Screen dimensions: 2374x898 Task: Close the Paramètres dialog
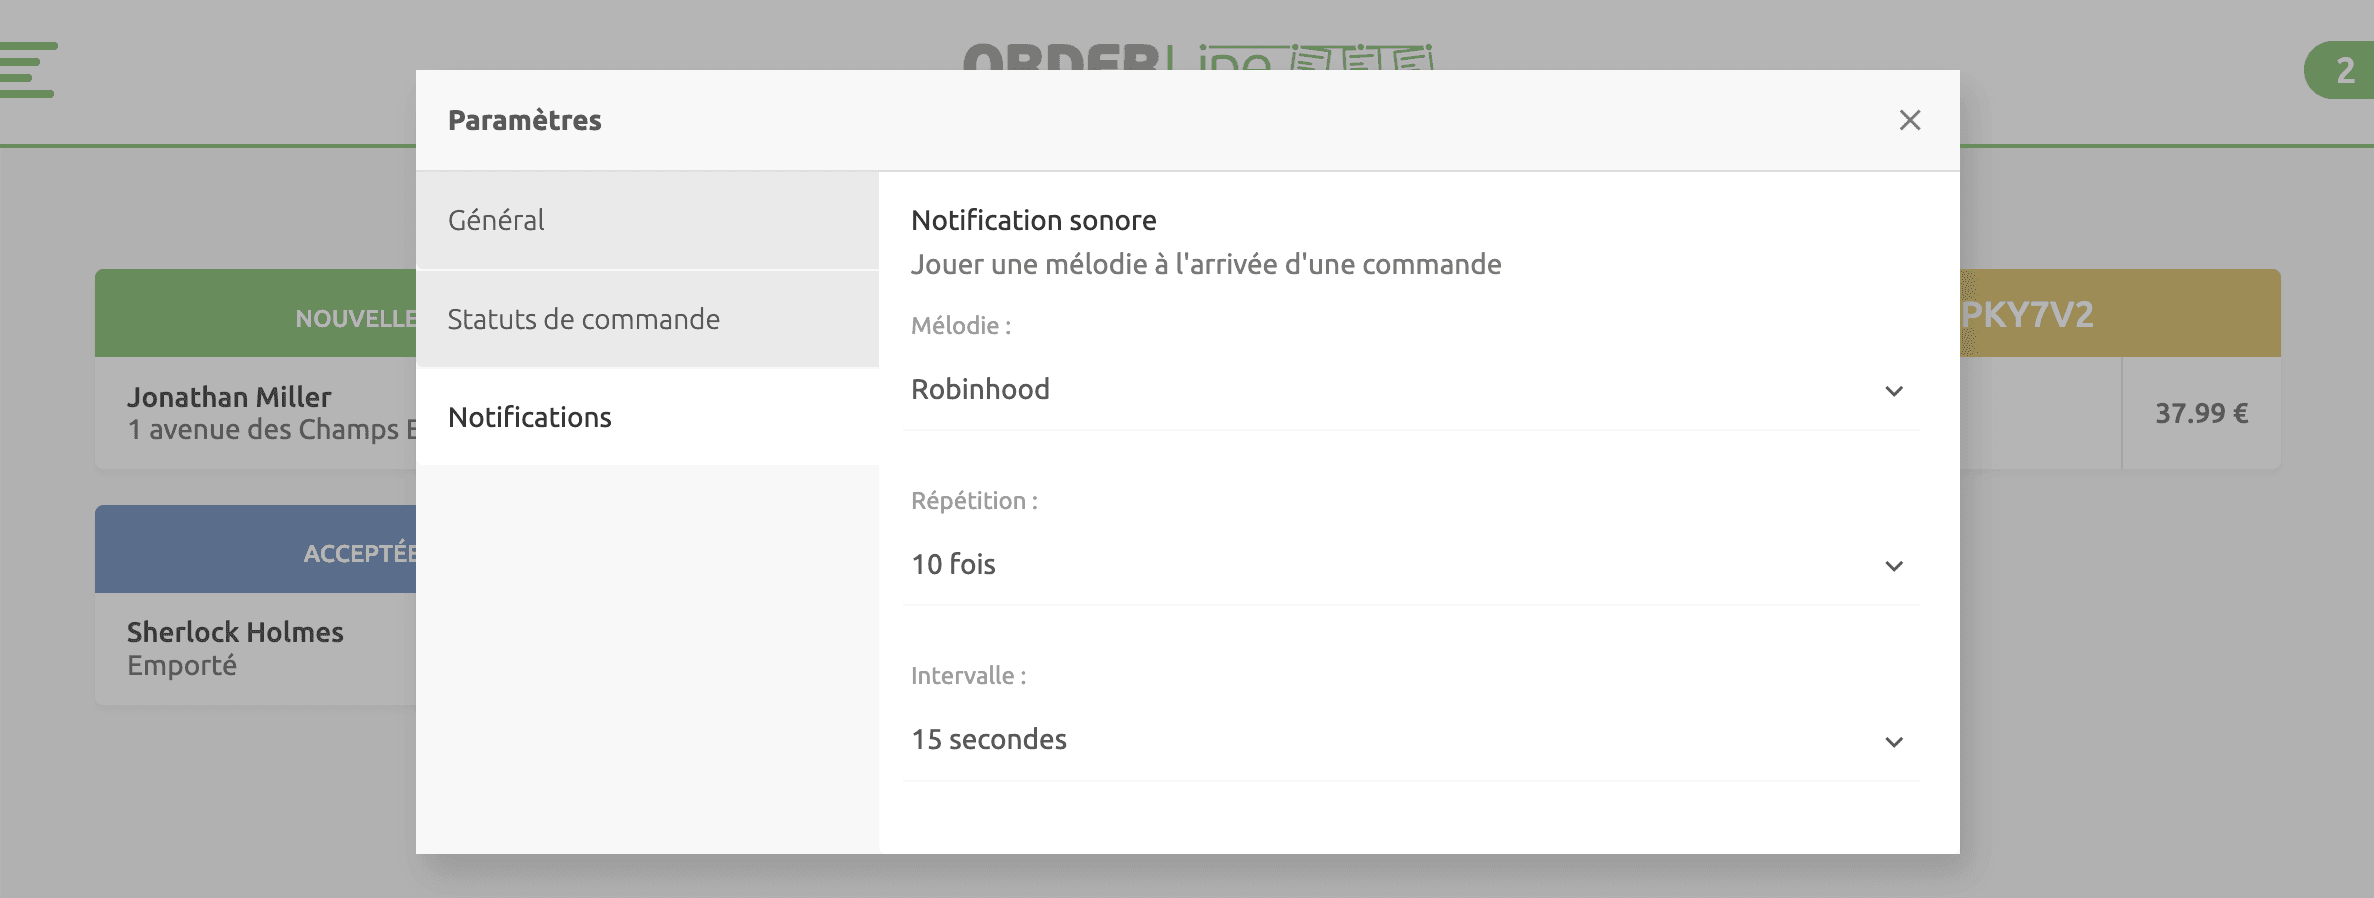[1910, 120]
